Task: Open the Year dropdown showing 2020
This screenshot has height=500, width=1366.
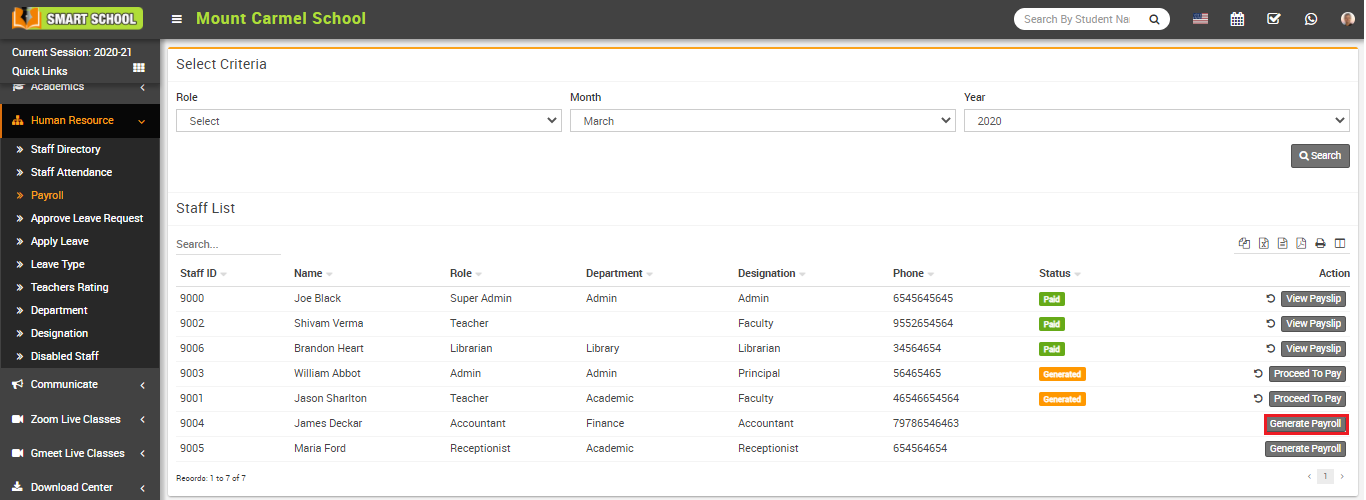Action: click(1157, 121)
